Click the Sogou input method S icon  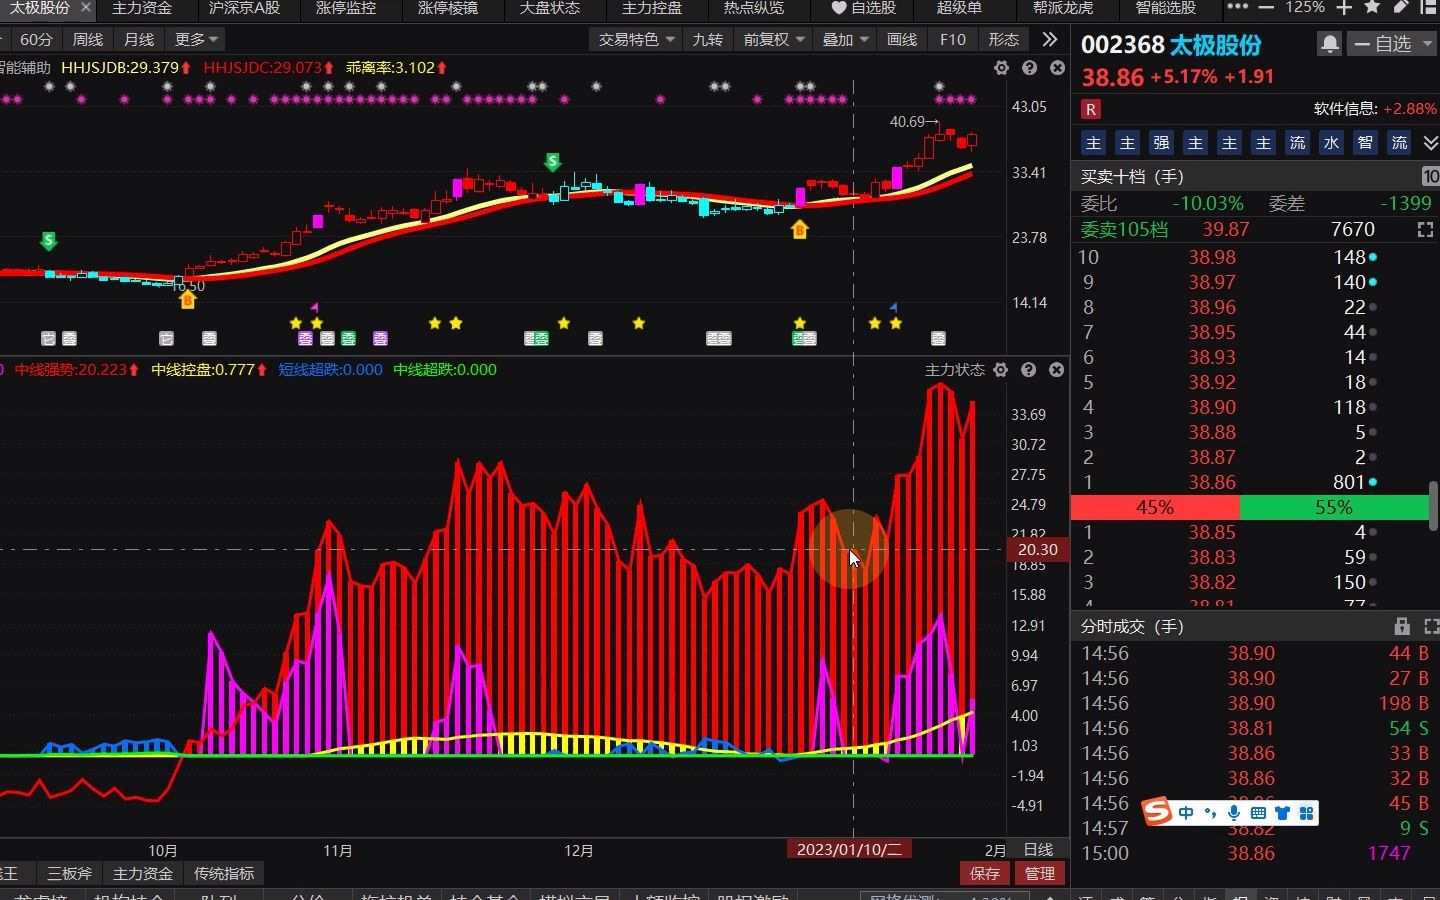pos(1157,811)
